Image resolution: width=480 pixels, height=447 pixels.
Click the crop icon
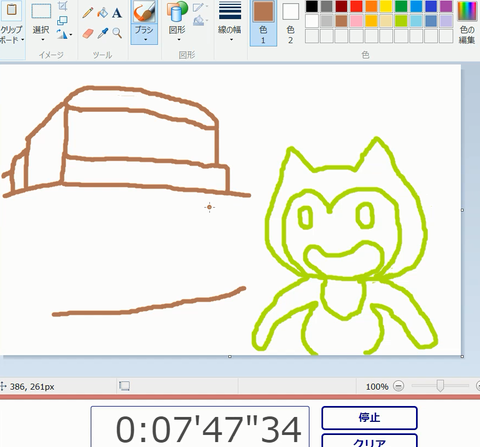pos(62,6)
